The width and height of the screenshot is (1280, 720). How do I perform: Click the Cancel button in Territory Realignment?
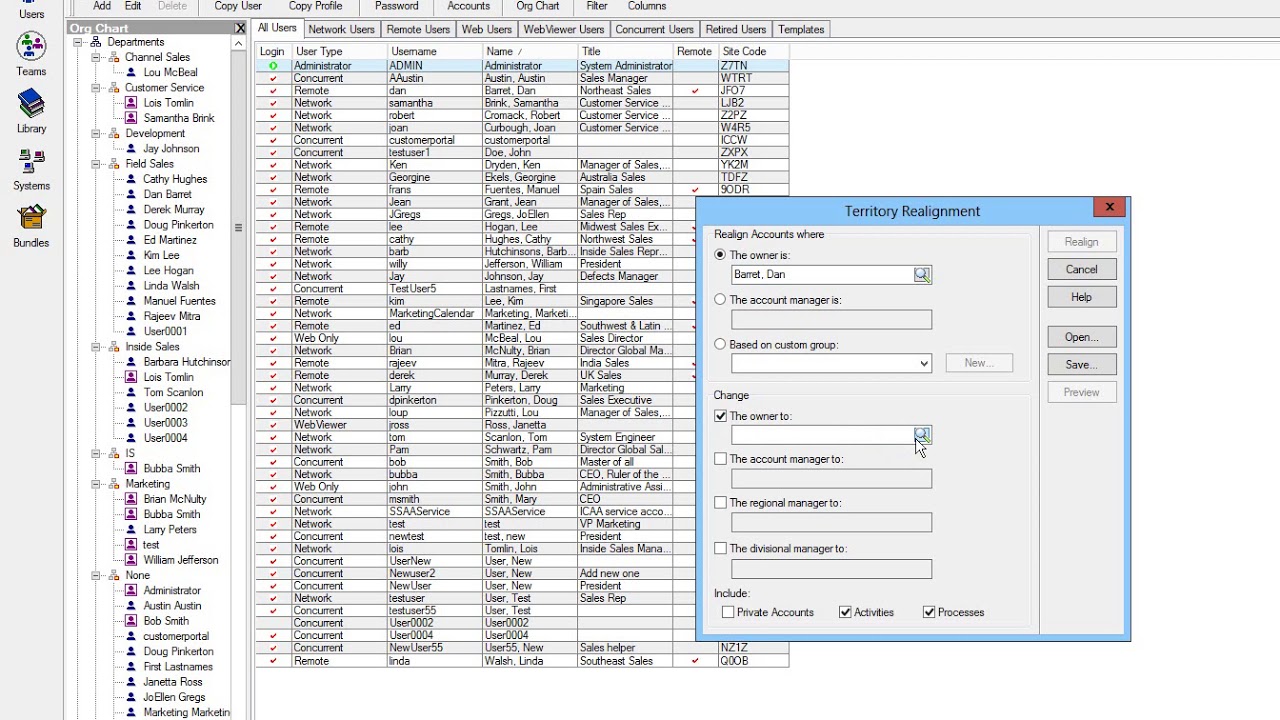click(x=1081, y=269)
